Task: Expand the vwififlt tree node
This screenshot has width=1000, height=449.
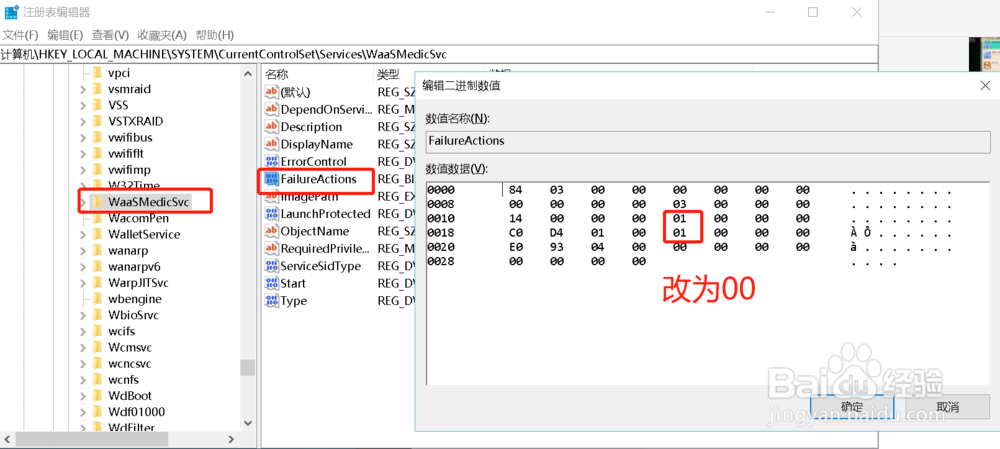Action: [84, 154]
